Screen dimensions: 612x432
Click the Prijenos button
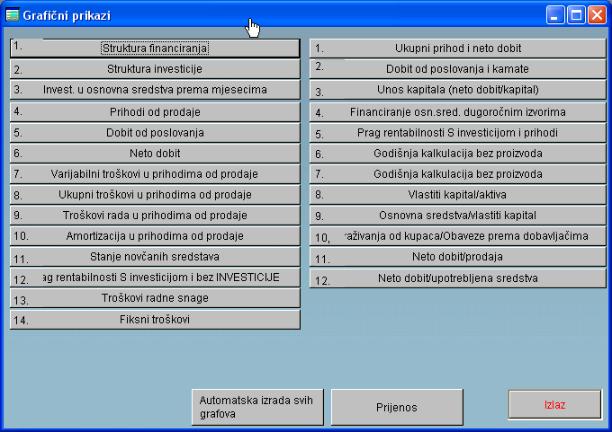(397, 407)
